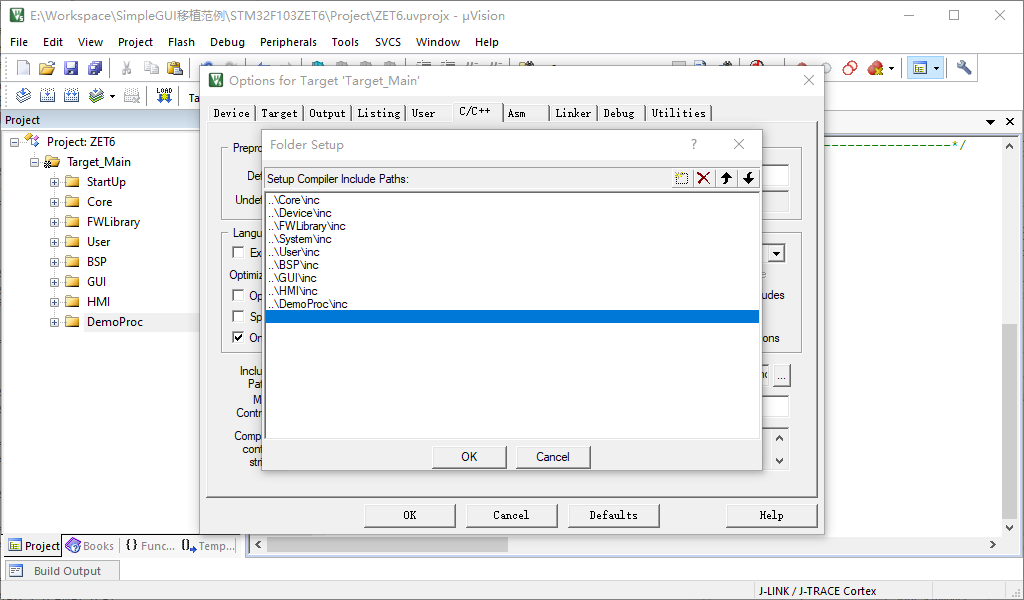Viewport: 1024px width, 600px height.
Task: Switch to the Books tab at bottom
Action: coord(90,546)
